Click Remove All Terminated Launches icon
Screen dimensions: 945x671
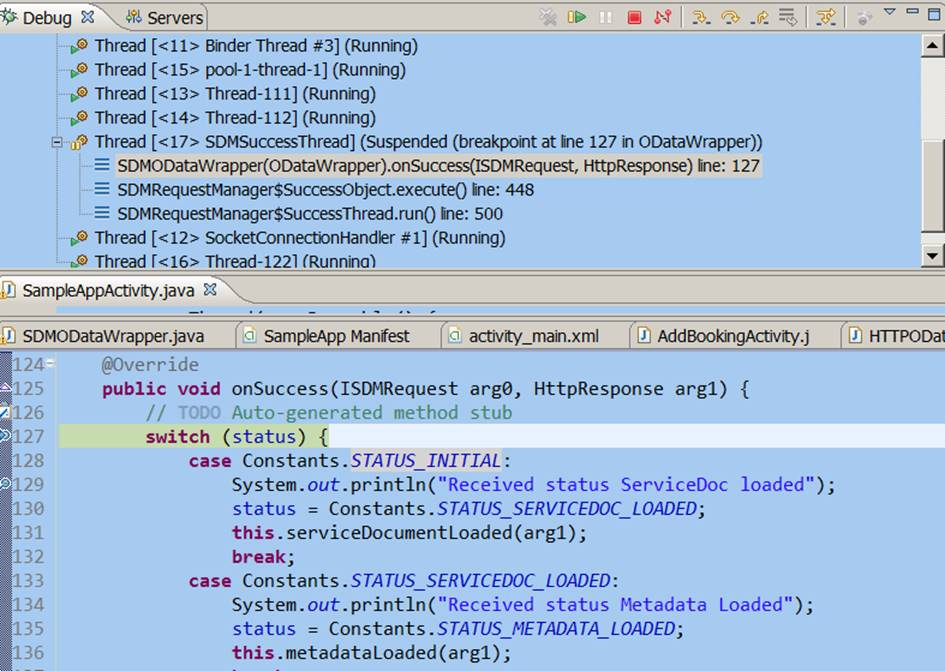[548, 17]
